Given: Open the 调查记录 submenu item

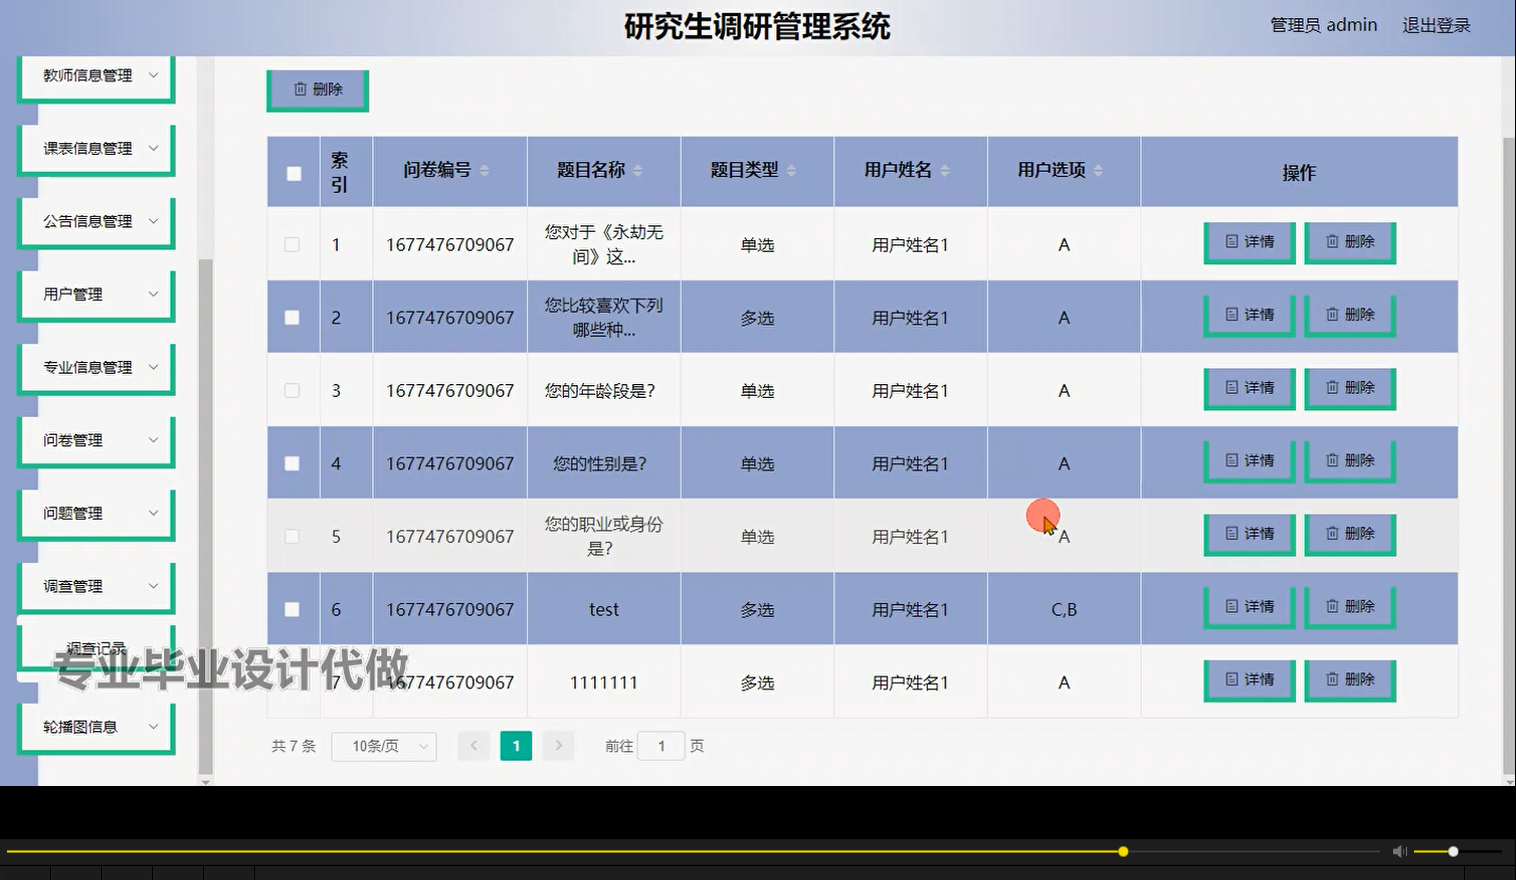Looking at the screenshot, I should coord(96,650).
